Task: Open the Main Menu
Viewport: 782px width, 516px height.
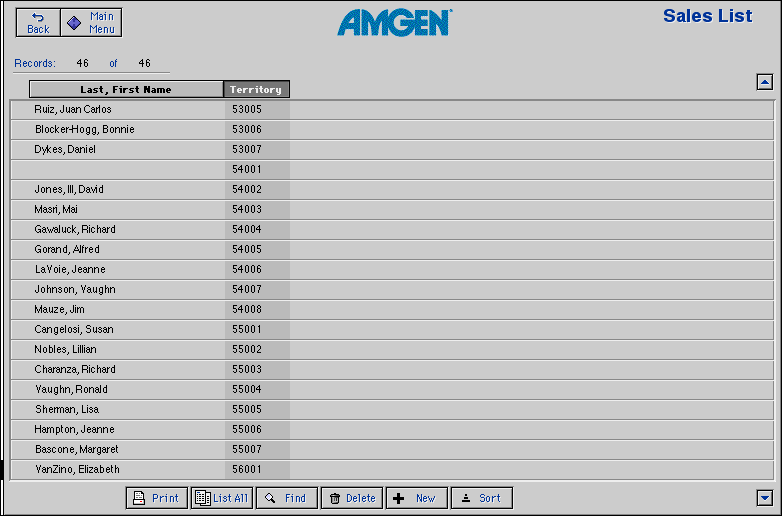Action: (91, 23)
